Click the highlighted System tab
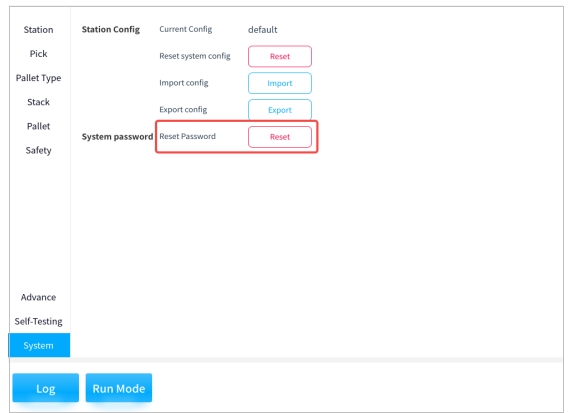The height and width of the screenshot is (413, 573). (39, 345)
